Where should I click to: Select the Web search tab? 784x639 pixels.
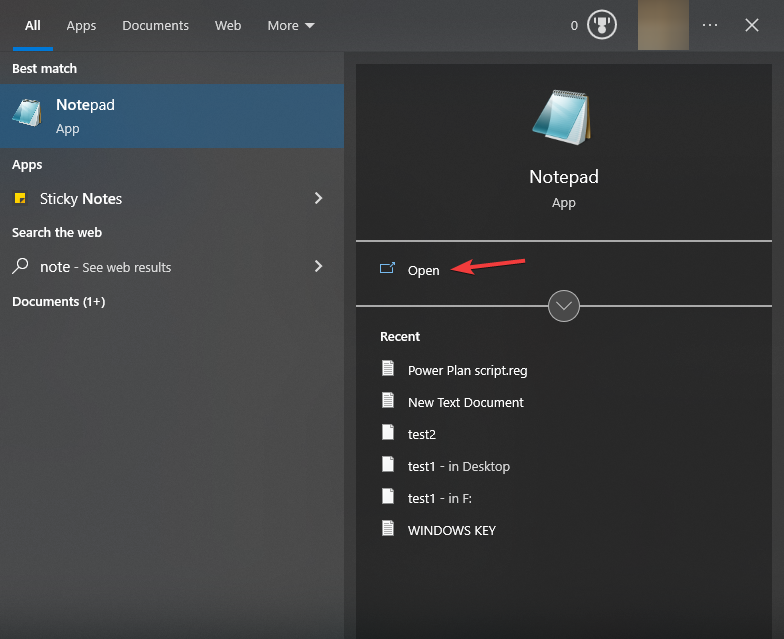[228, 26]
